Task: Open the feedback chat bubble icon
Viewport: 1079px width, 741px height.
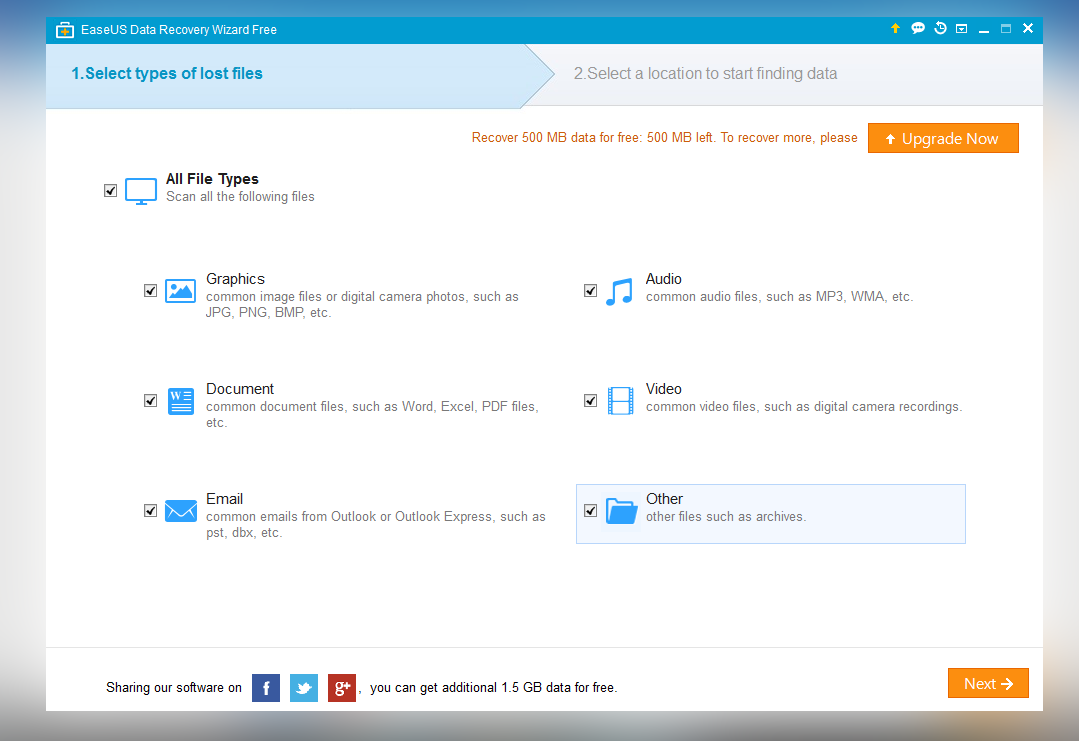Action: (x=918, y=29)
